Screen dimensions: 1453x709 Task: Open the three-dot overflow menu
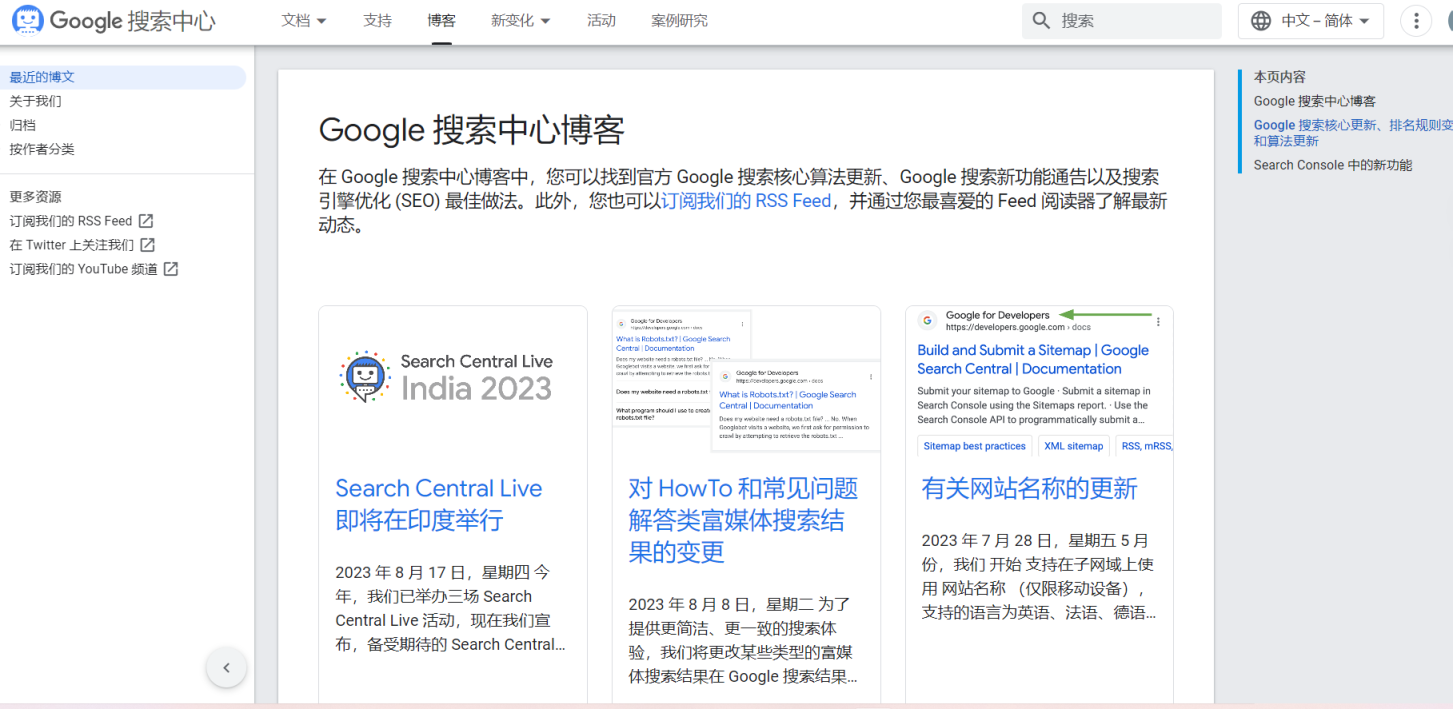pyautogui.click(x=1417, y=19)
